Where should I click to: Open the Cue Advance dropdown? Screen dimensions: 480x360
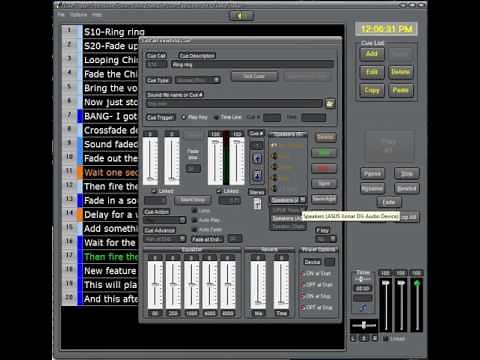tap(165, 239)
